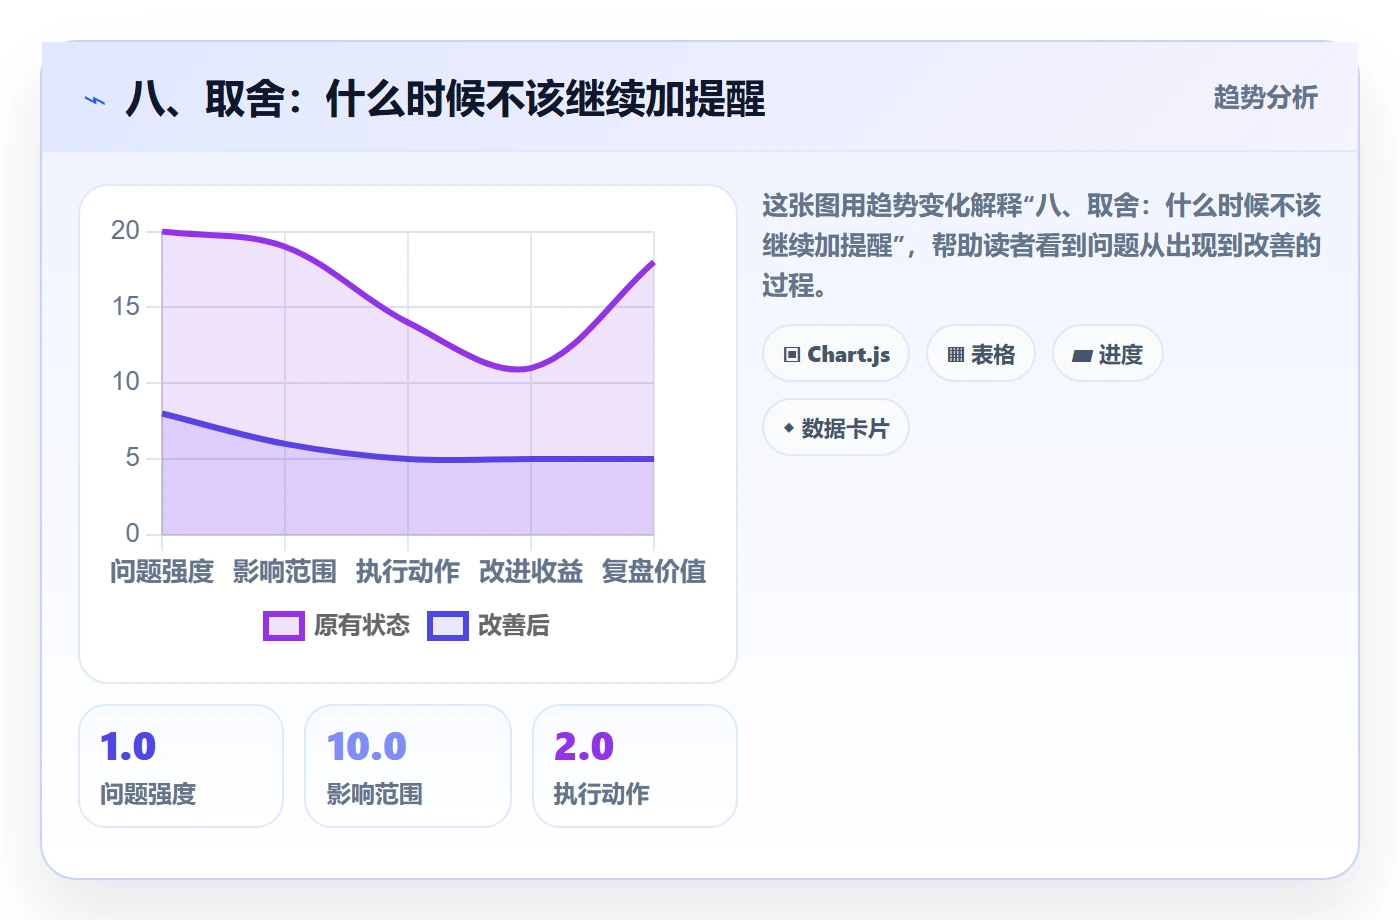Click the 趋势分析 label in the header
The height and width of the screenshot is (920, 1400).
(x=1266, y=98)
